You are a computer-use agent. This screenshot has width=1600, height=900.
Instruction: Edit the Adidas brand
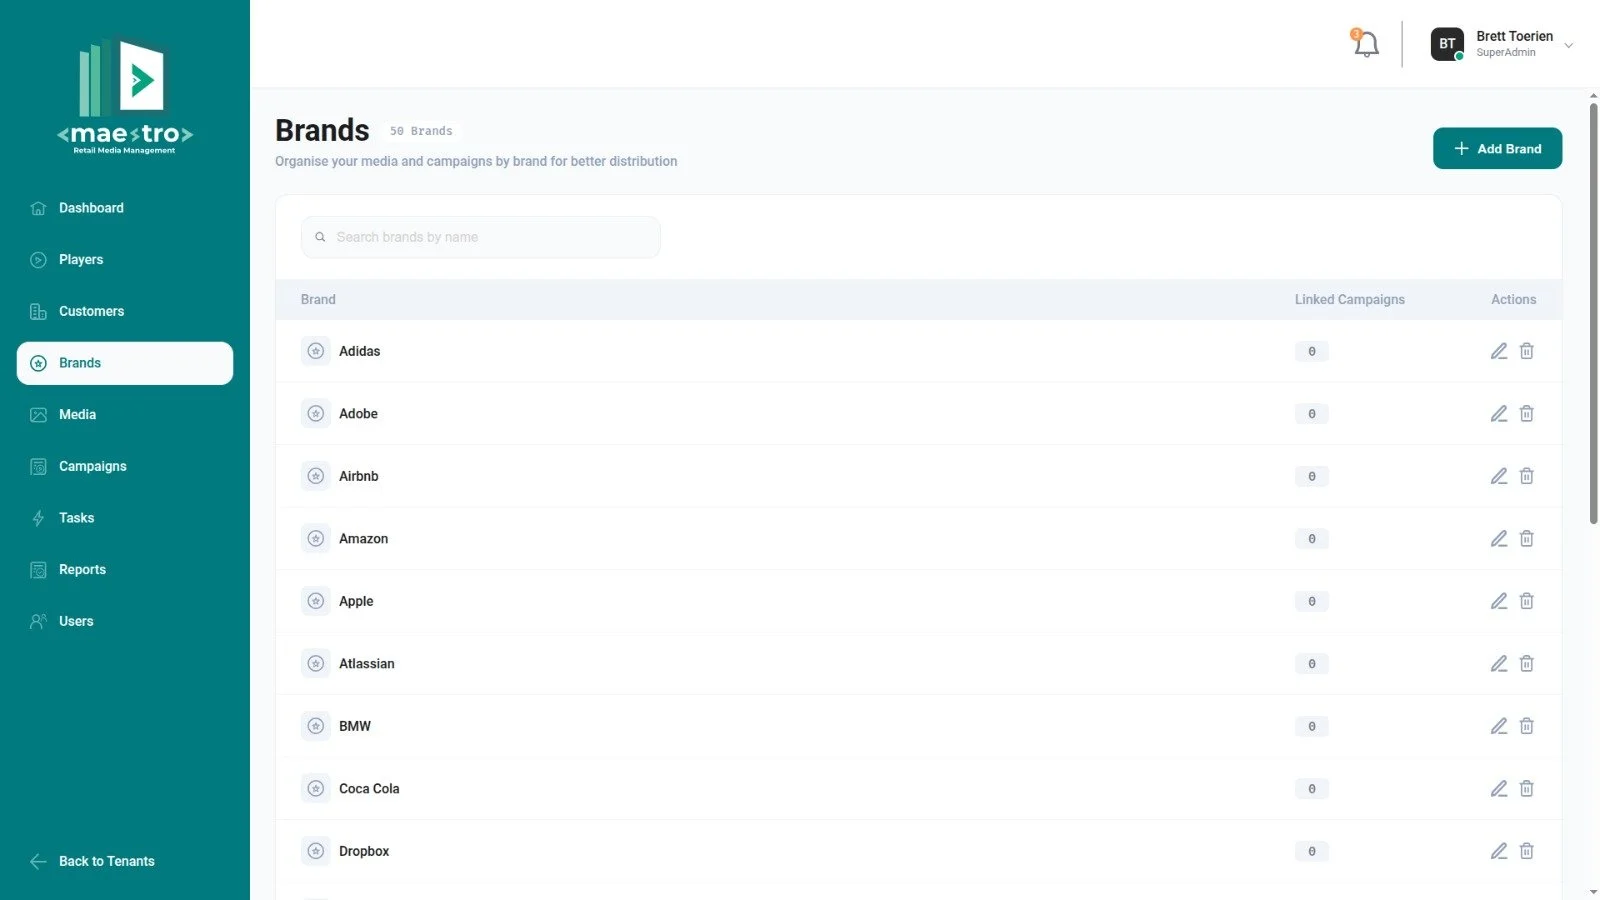[1499, 351]
